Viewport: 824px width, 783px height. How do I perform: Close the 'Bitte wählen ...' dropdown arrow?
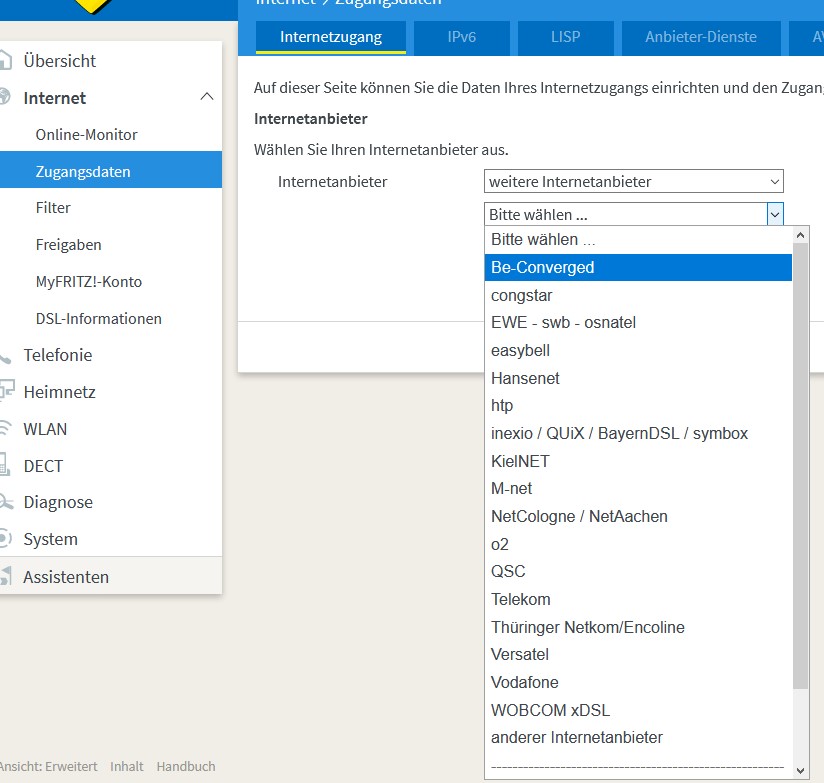coord(775,214)
